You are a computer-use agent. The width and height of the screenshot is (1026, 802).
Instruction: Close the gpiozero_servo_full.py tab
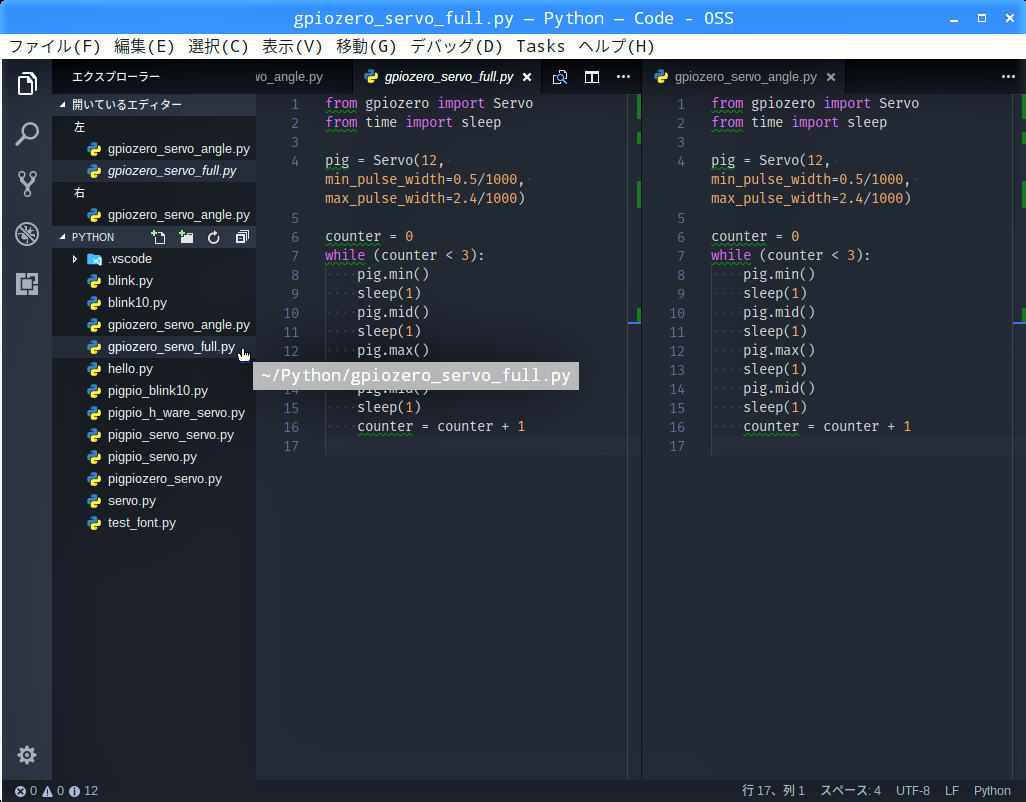tap(527, 77)
